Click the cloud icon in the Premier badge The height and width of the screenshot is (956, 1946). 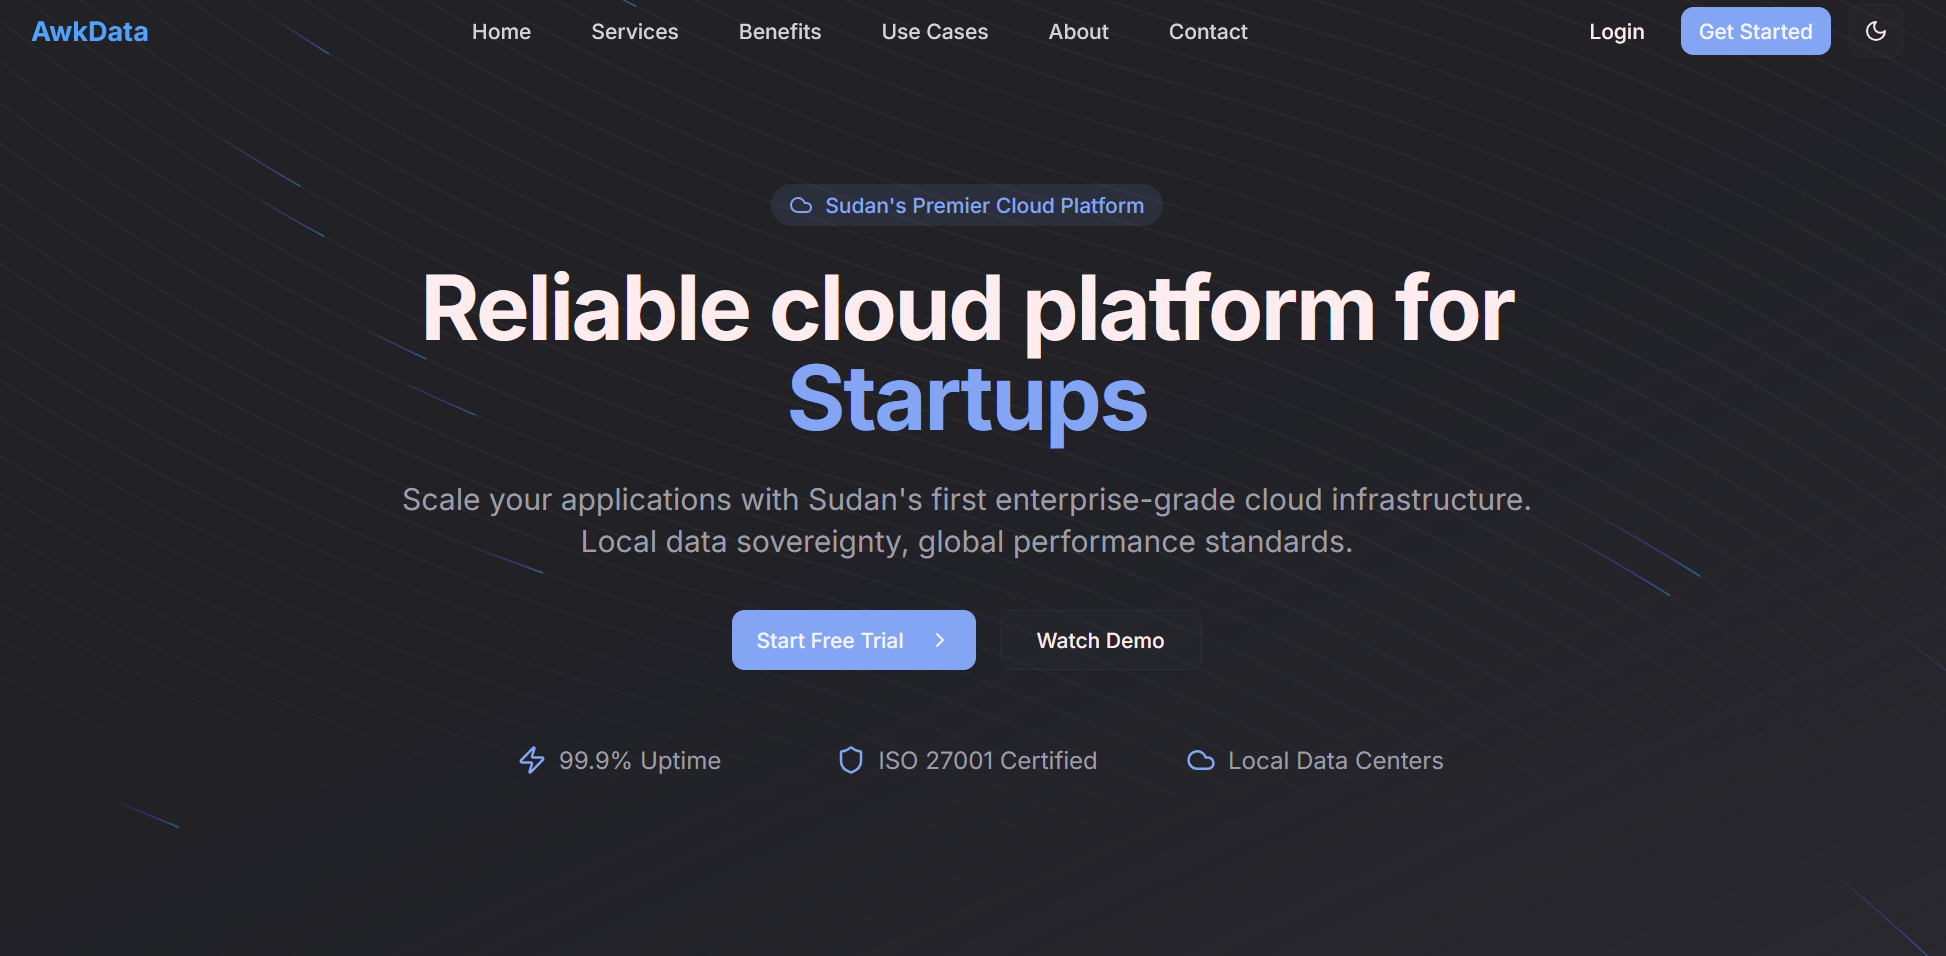(801, 205)
